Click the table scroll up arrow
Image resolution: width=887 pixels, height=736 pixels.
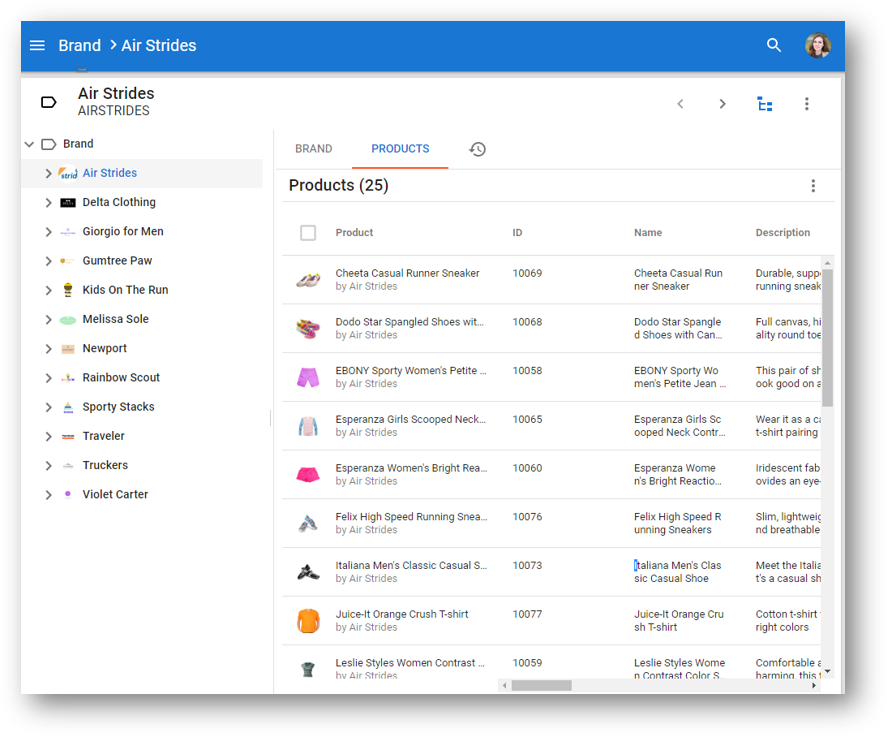[827, 263]
